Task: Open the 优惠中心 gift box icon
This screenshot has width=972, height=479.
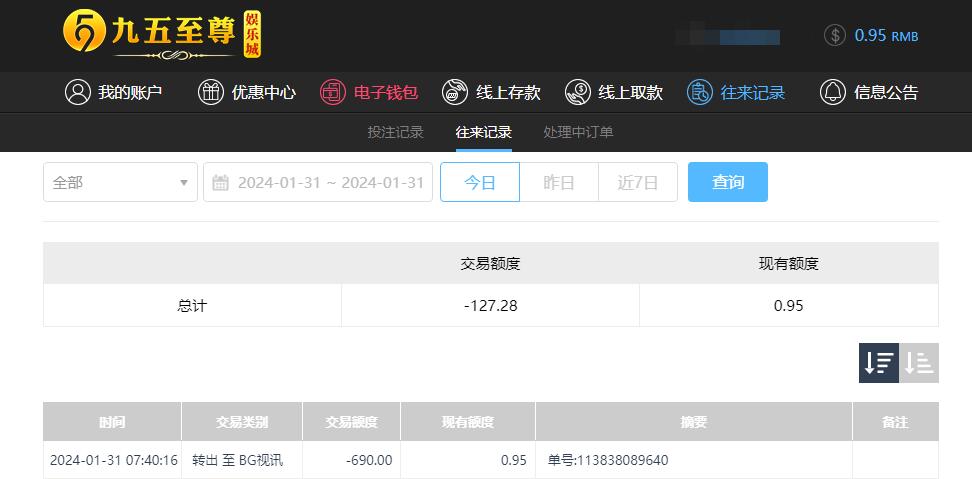Action: [x=211, y=92]
